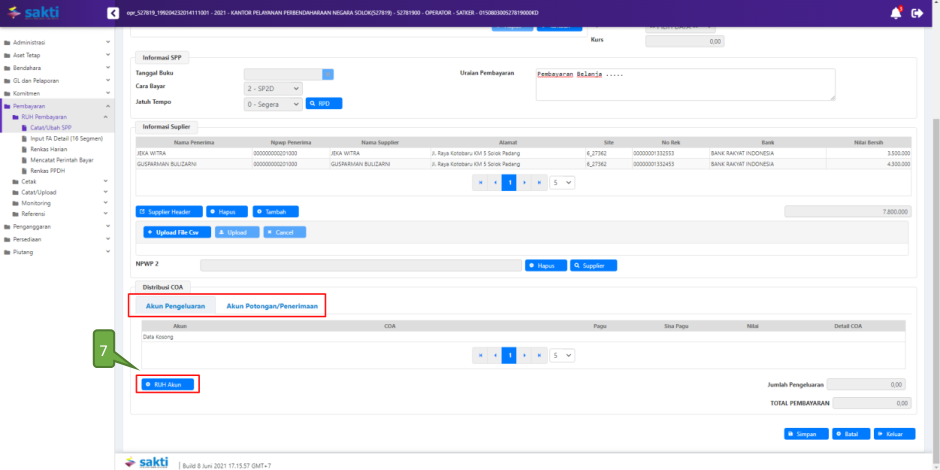The width and height of the screenshot is (940, 470).
Task: Open the Jatuh Tempo dropdown
Action: point(273,103)
